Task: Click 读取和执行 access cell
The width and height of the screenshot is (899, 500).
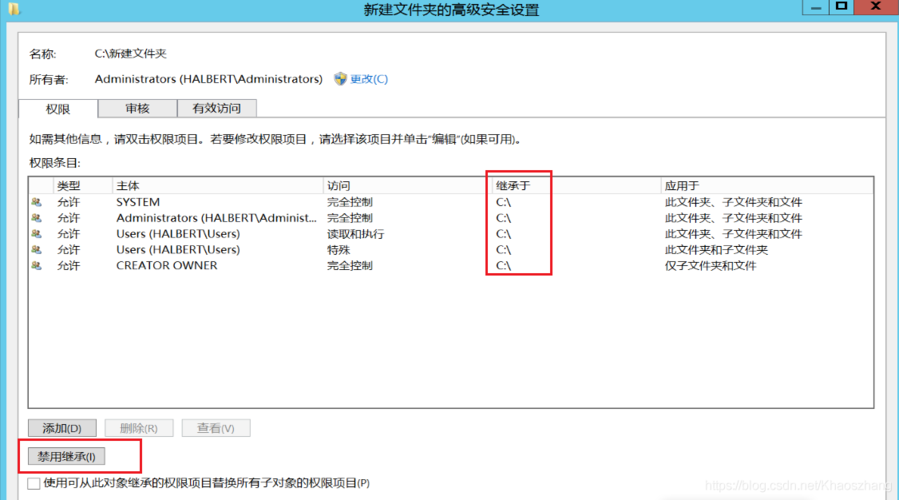Action: point(355,234)
